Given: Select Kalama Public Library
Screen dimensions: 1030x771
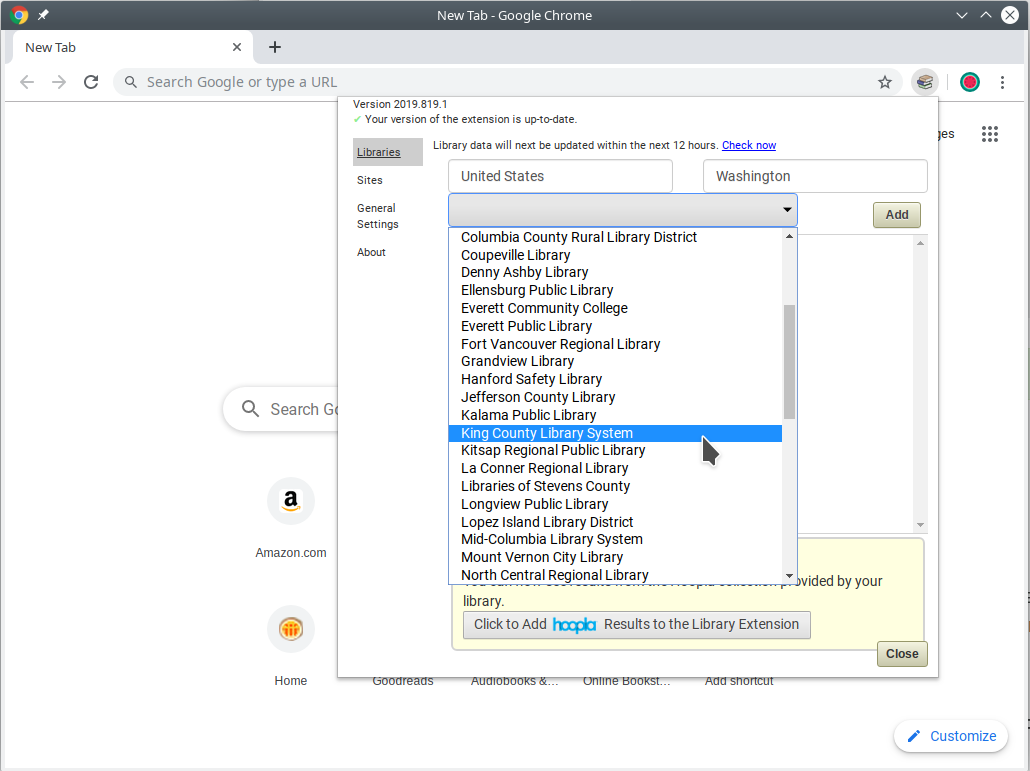Looking at the screenshot, I should pyautogui.click(x=616, y=415).
